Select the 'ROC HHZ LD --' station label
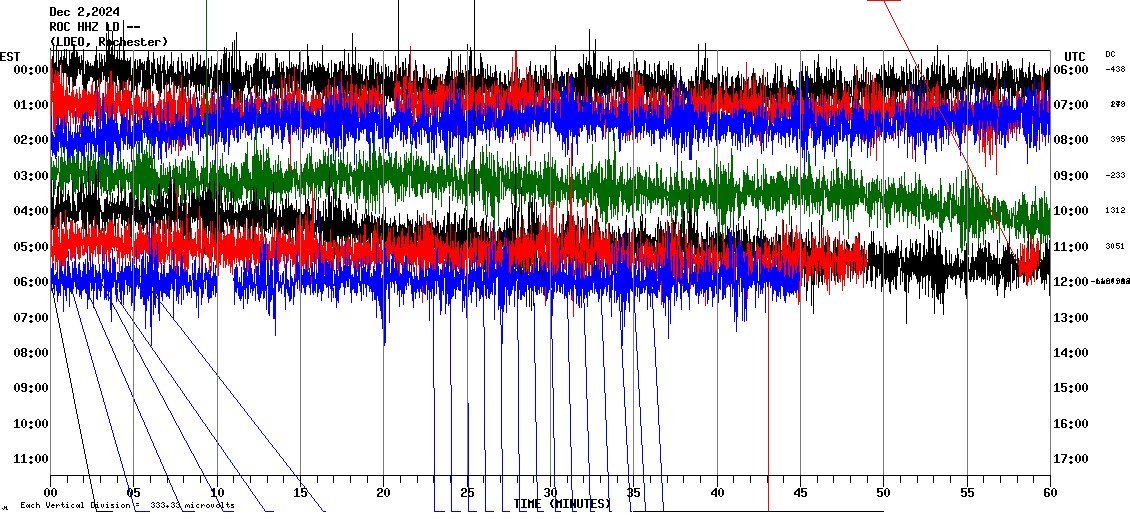Image resolution: width=1130 pixels, height=519 pixels. point(95,27)
